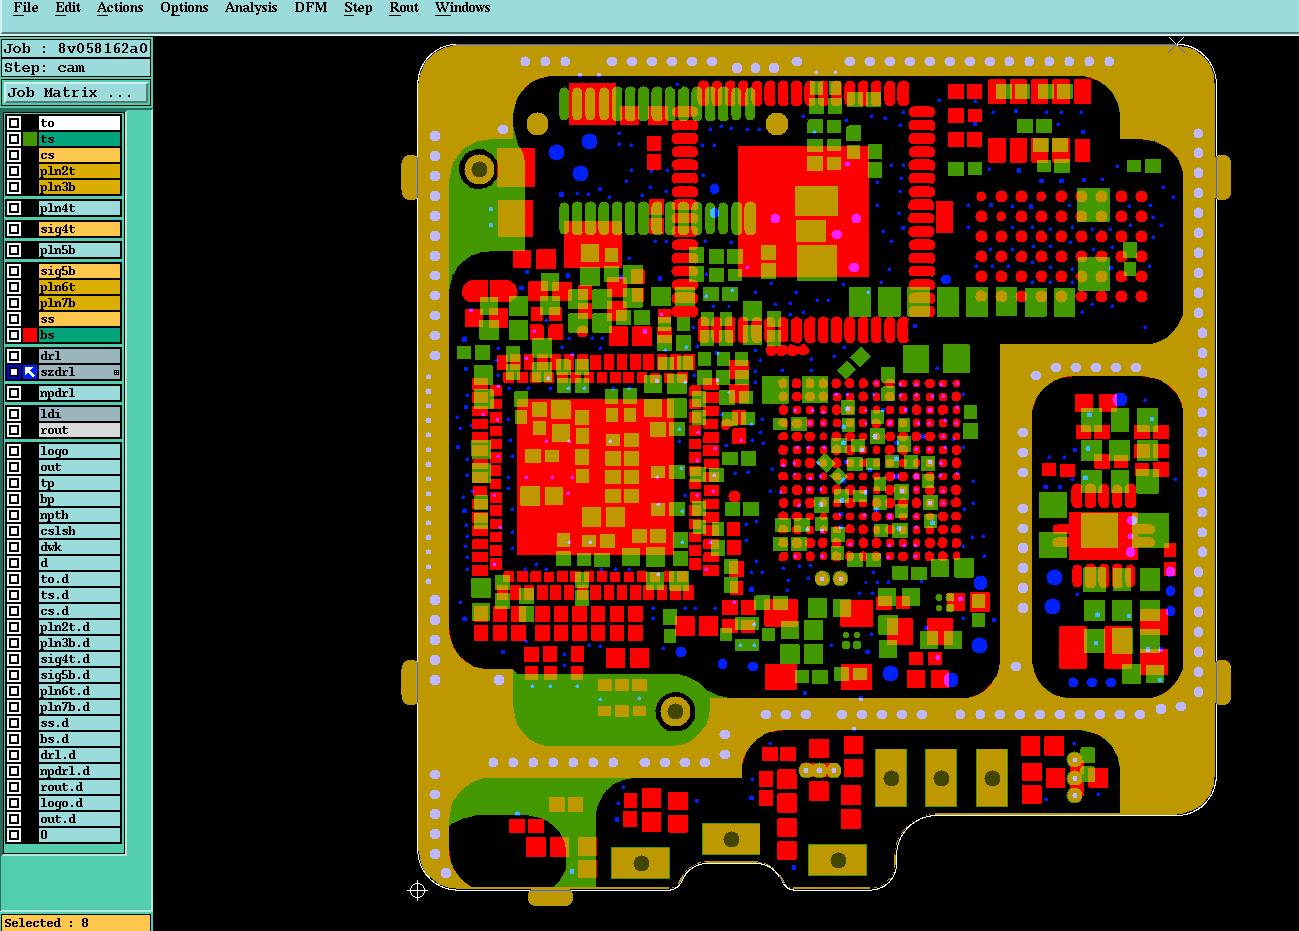Open the DFM menu
1299x931 pixels.
pyautogui.click(x=311, y=8)
